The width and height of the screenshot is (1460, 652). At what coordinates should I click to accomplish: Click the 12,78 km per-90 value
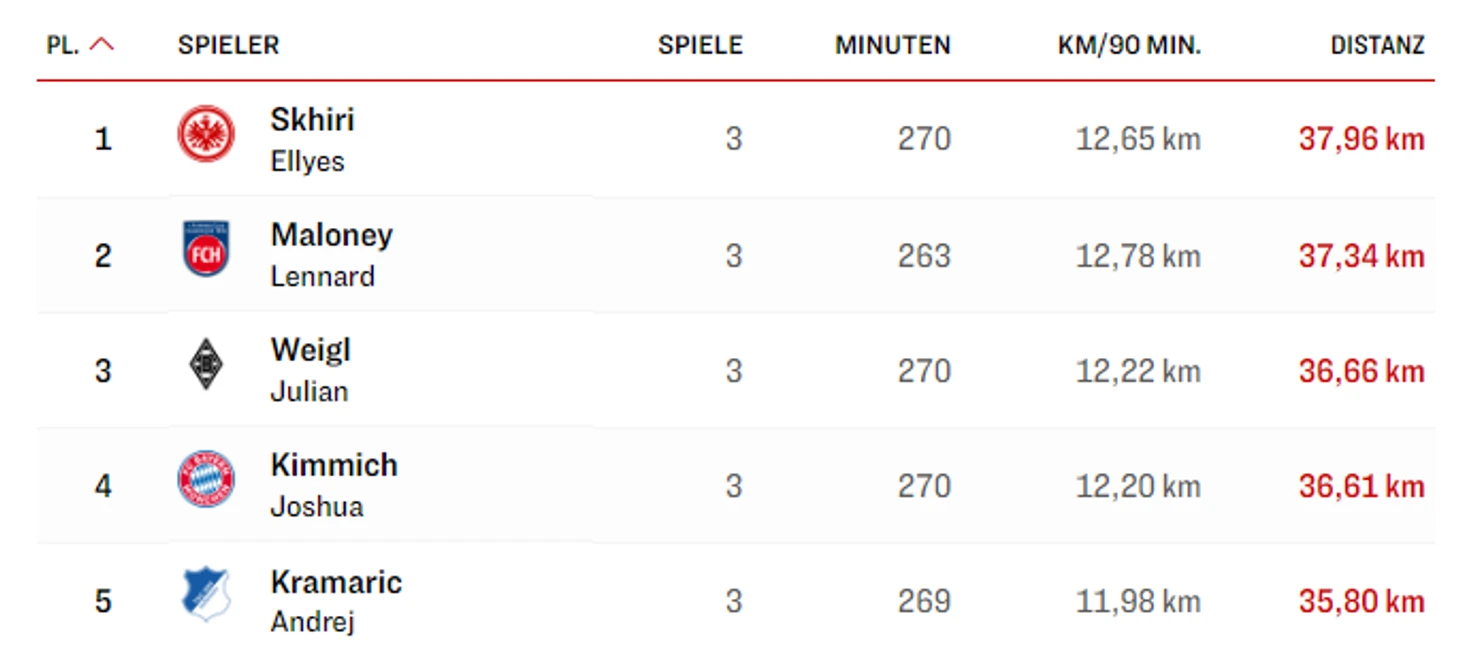pos(1137,256)
